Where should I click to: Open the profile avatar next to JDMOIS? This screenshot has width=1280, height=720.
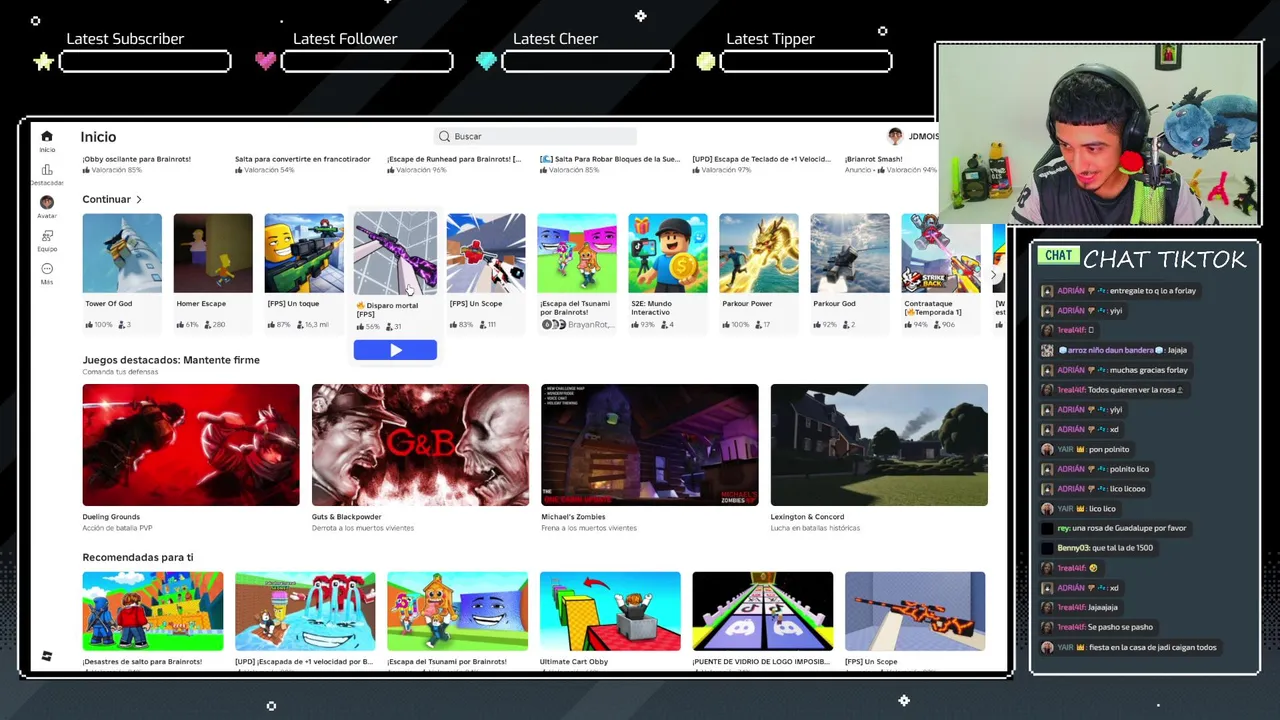(x=895, y=136)
